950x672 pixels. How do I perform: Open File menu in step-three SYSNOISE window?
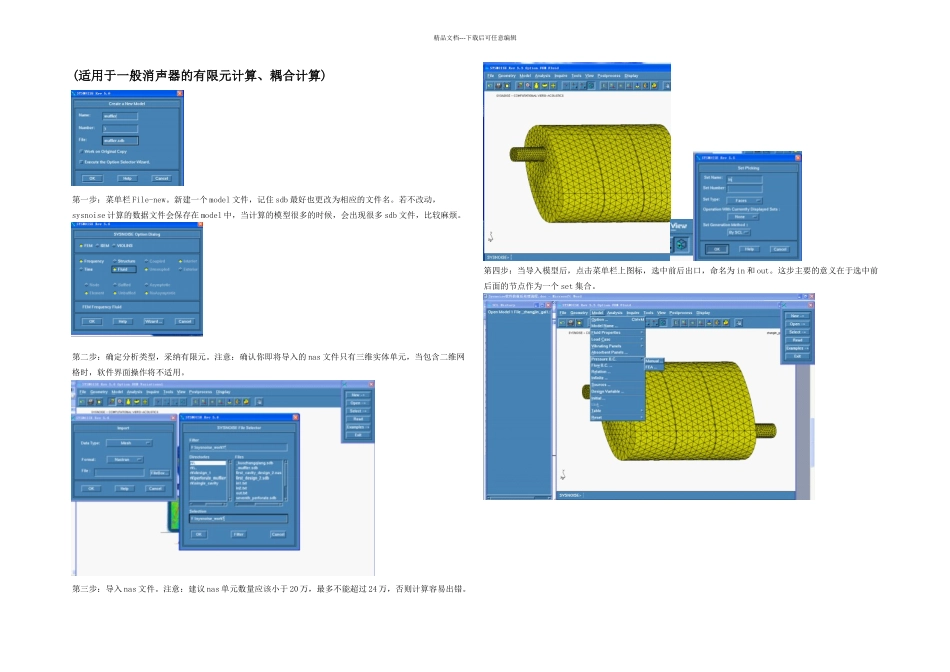83,392
